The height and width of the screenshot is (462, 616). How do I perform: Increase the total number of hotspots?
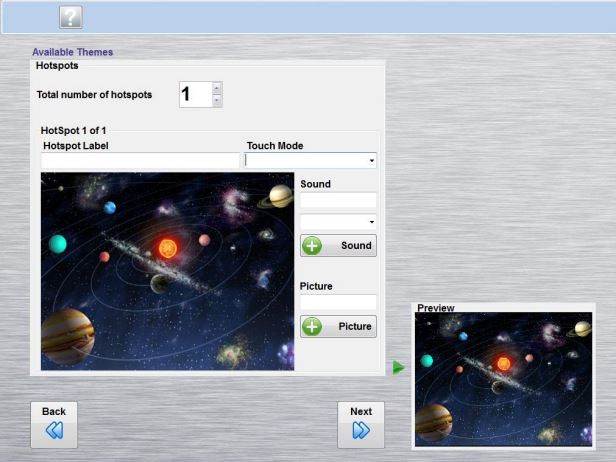tap(217, 89)
